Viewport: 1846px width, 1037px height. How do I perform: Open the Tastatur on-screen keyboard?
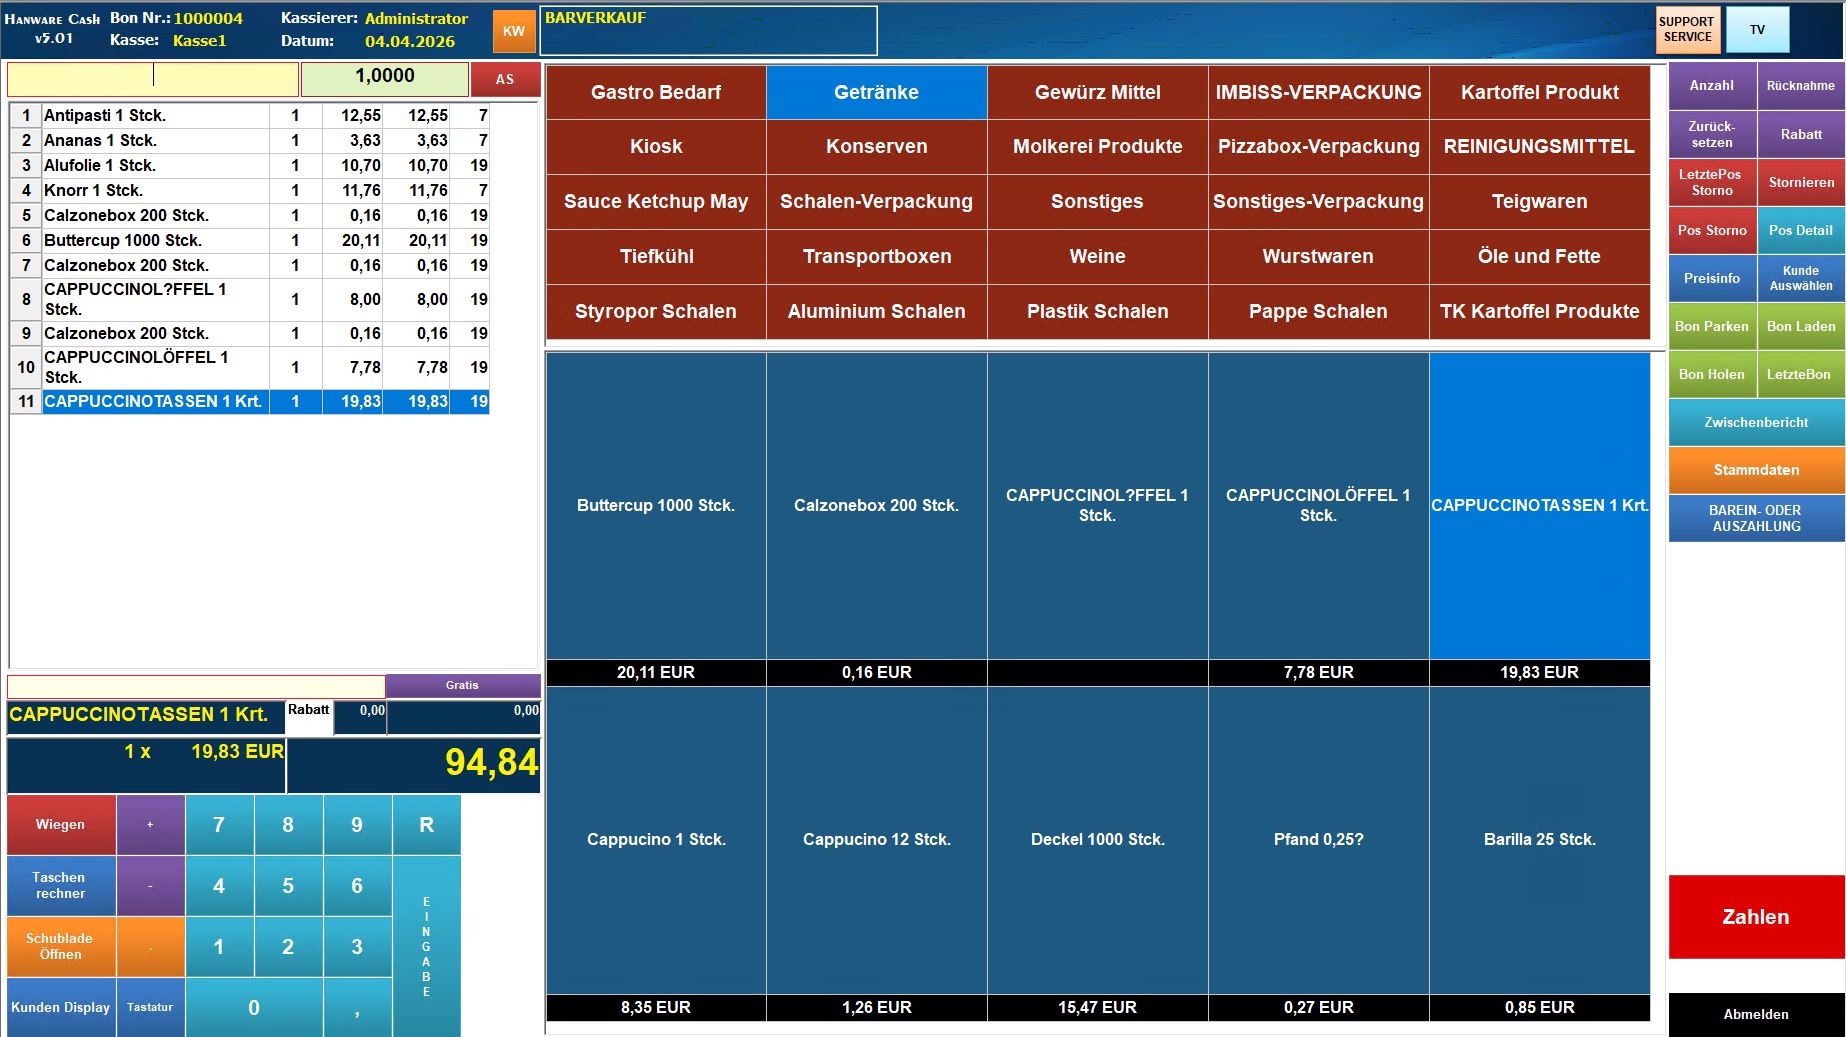coord(150,1007)
